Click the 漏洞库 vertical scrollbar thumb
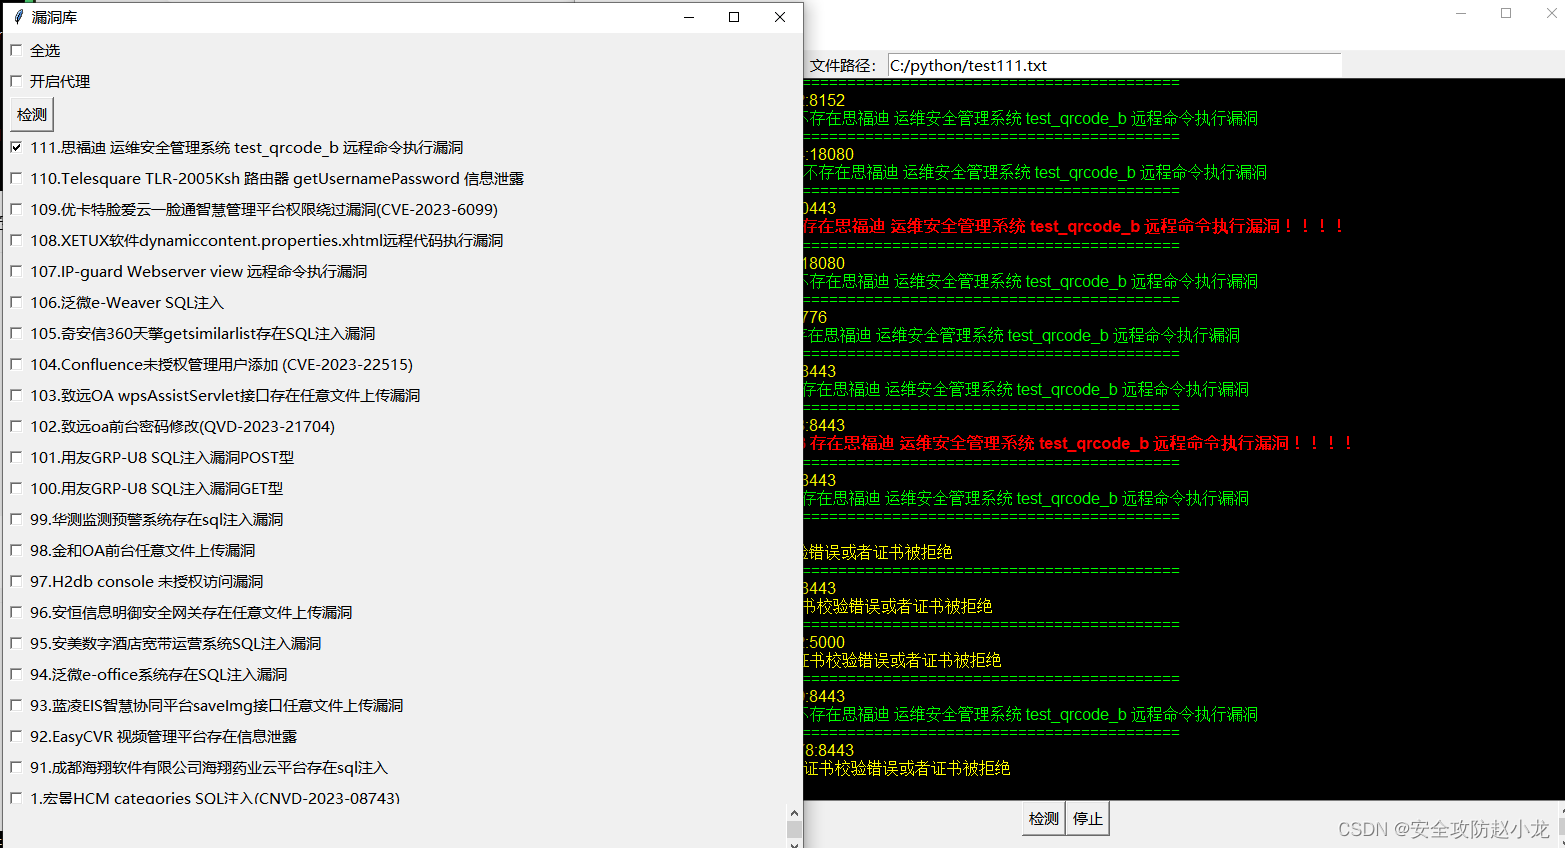This screenshot has height=848, width=1565. [x=795, y=829]
